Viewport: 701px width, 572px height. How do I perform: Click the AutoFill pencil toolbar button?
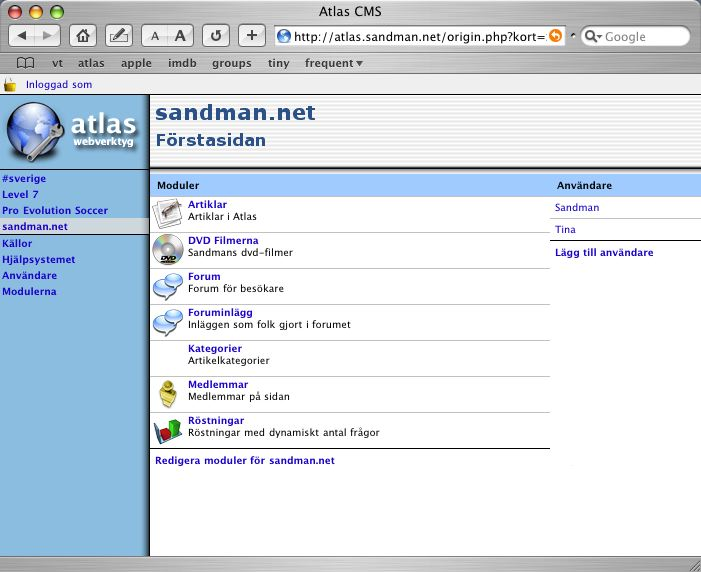coord(118,36)
